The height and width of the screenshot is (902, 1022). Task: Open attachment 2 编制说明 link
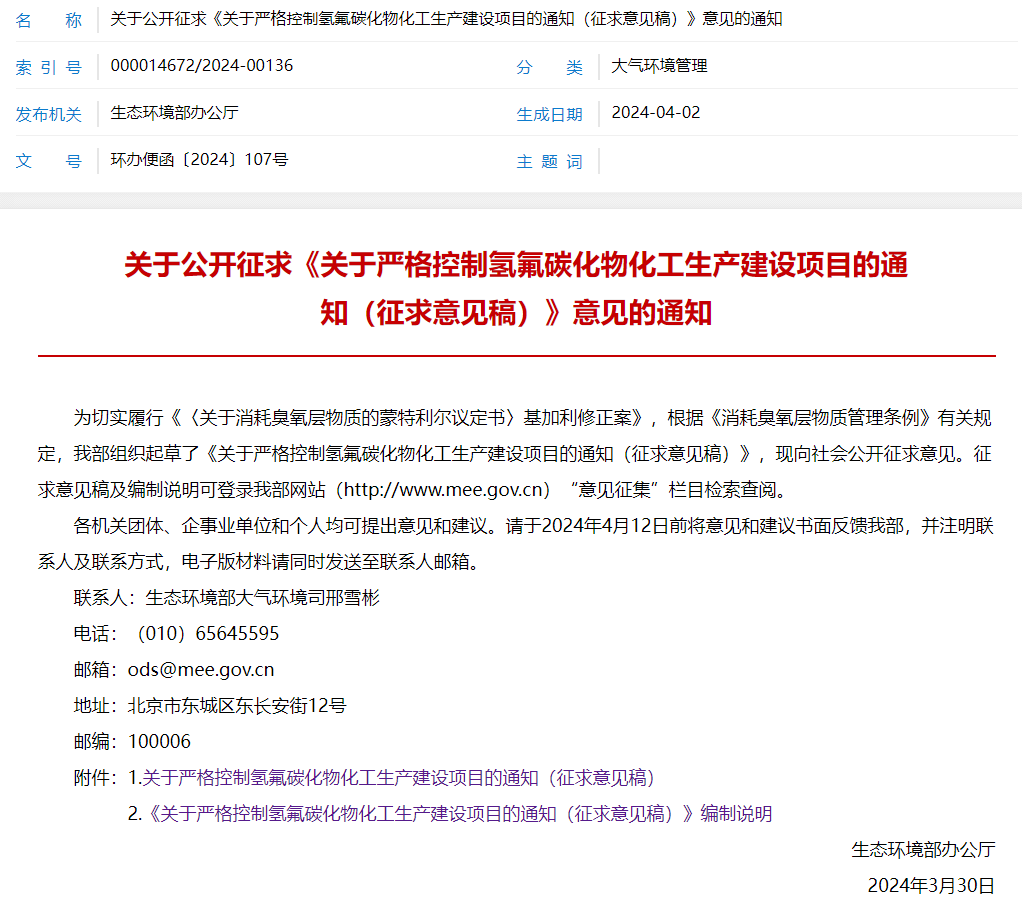(460, 813)
